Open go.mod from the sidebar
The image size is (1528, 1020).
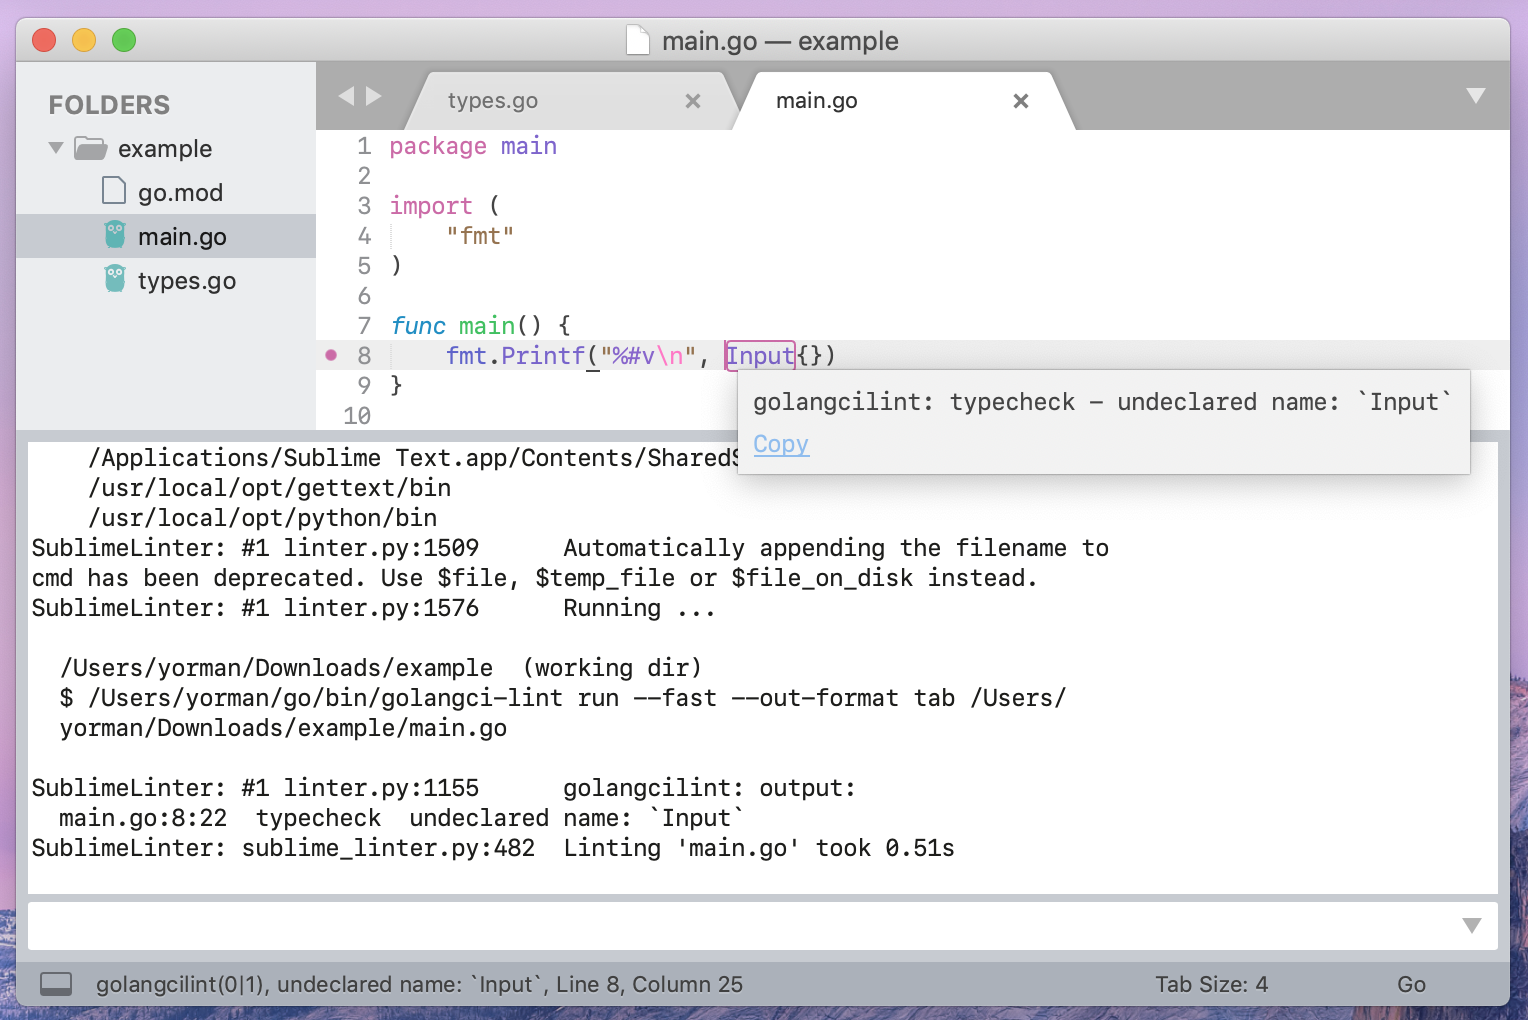[x=180, y=191]
